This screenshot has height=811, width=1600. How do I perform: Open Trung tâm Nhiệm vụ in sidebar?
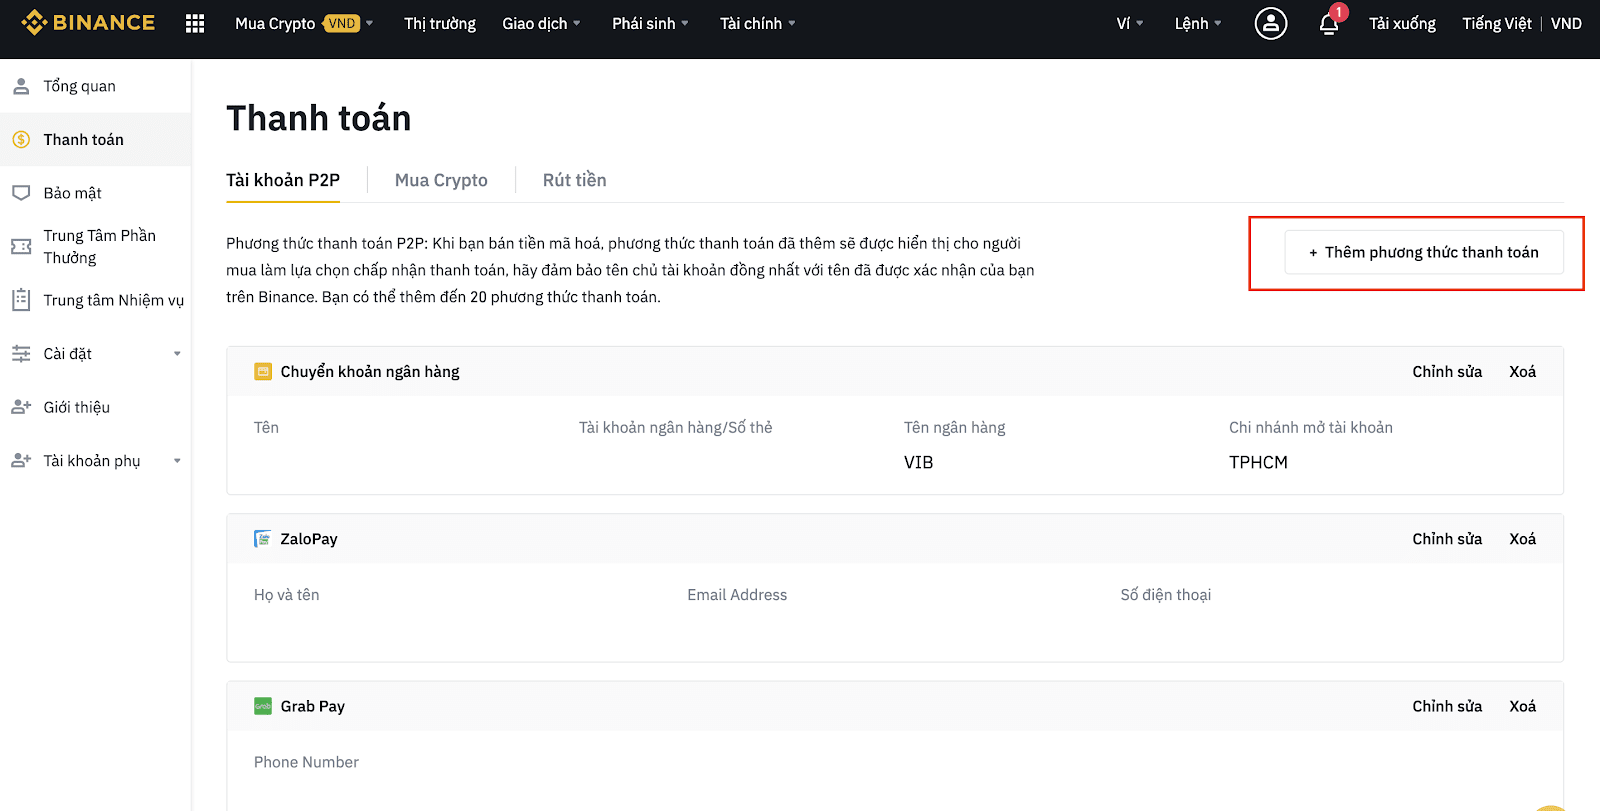(95, 300)
